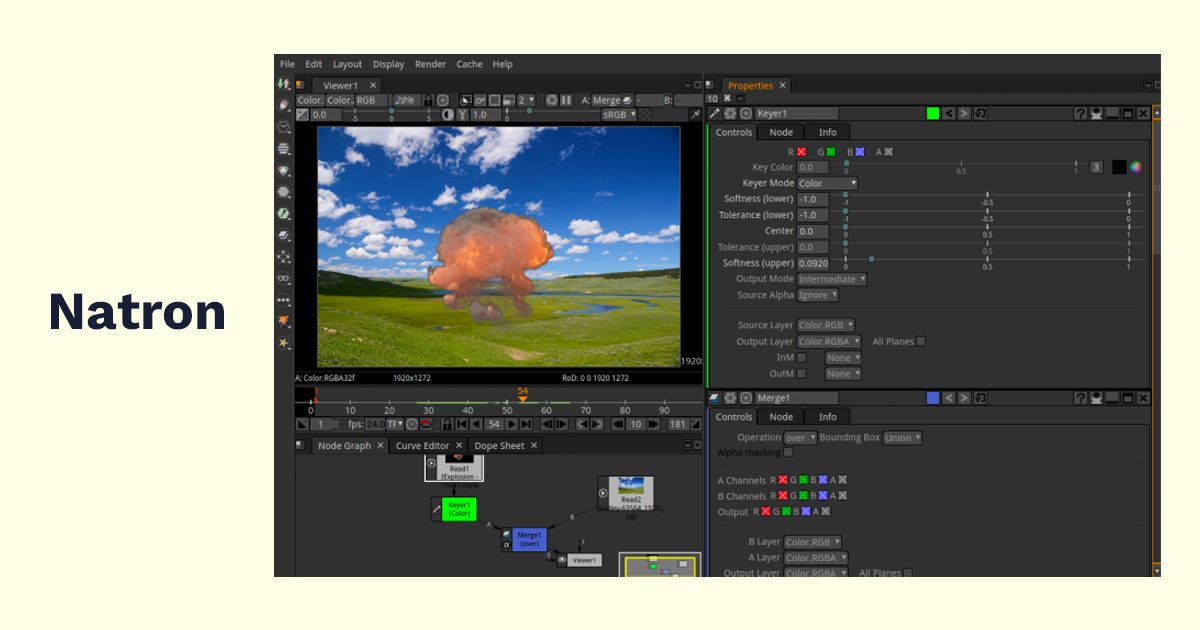Open Keyer1 help question-mark icon

click(x=1081, y=113)
